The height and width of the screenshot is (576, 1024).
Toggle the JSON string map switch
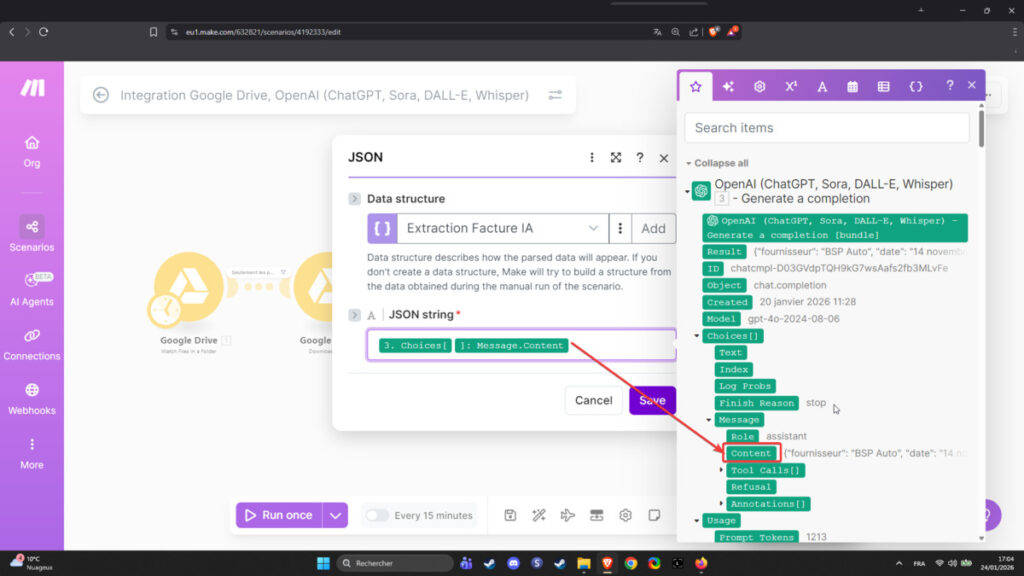coord(354,315)
